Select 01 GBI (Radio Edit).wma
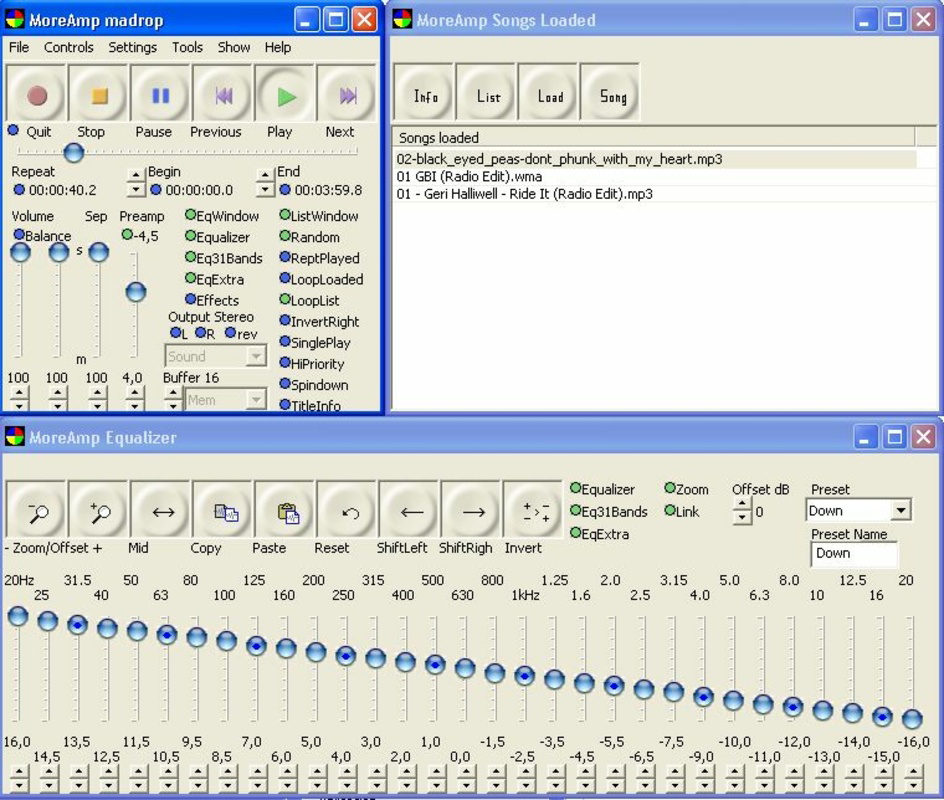944x800 pixels. click(665, 176)
